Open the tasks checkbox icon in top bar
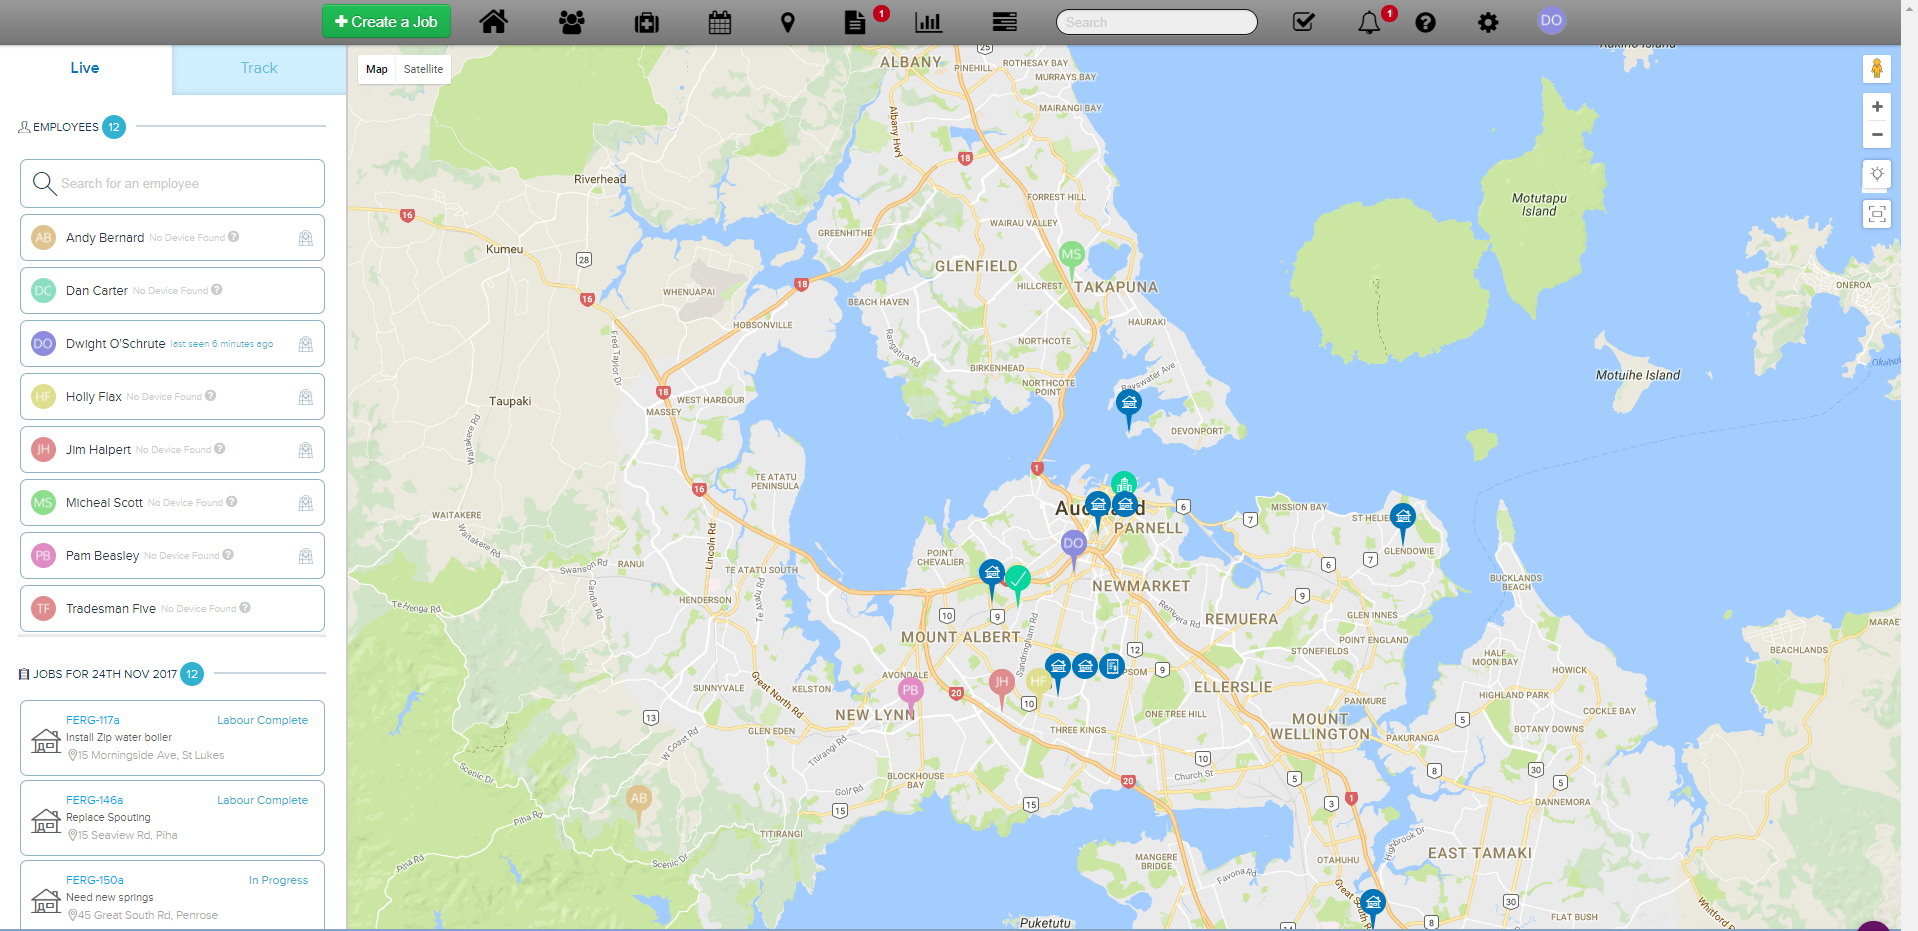This screenshot has width=1918, height=931. [x=1304, y=22]
